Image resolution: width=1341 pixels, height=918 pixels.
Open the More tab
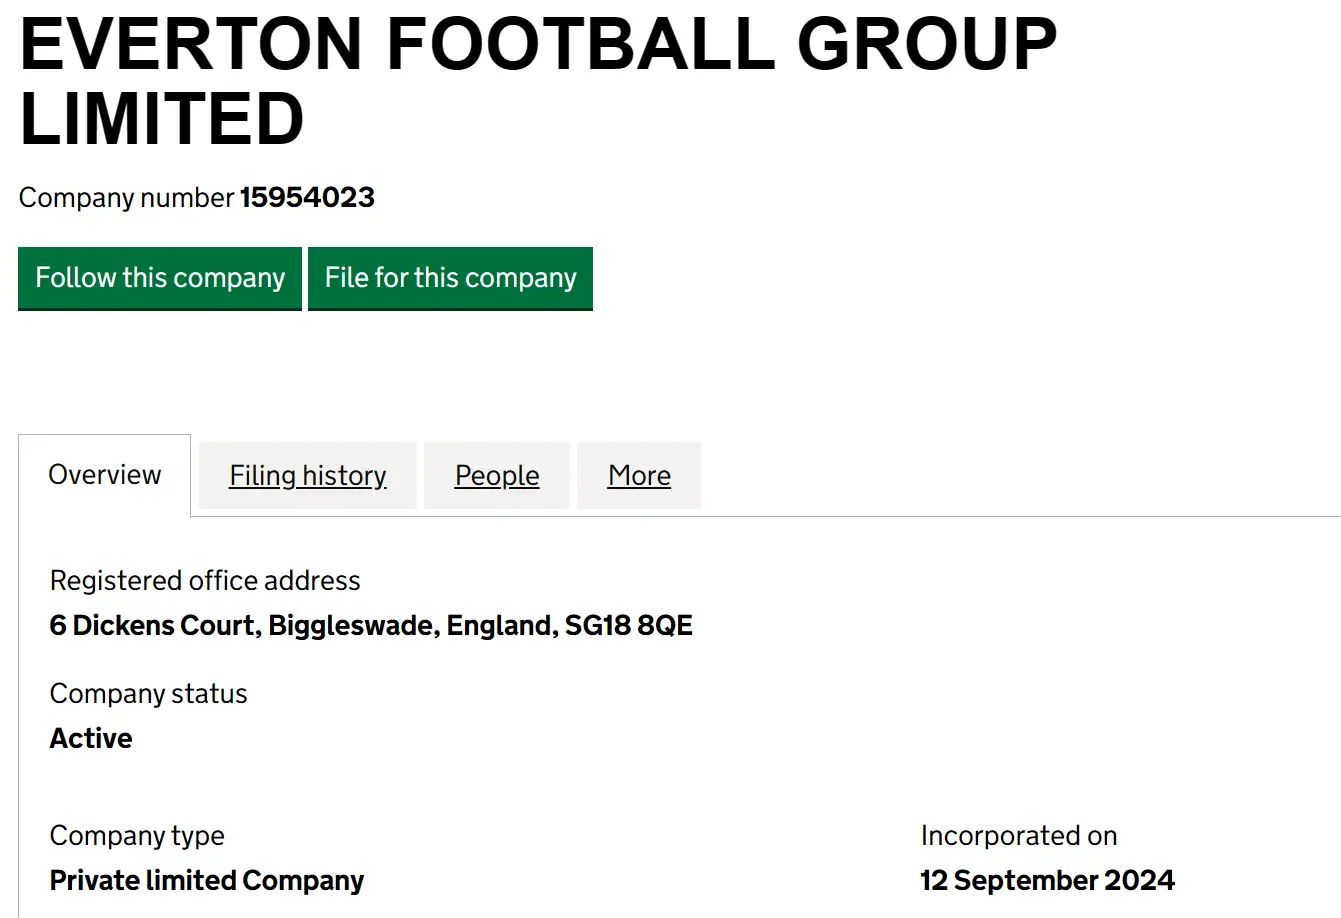(639, 476)
